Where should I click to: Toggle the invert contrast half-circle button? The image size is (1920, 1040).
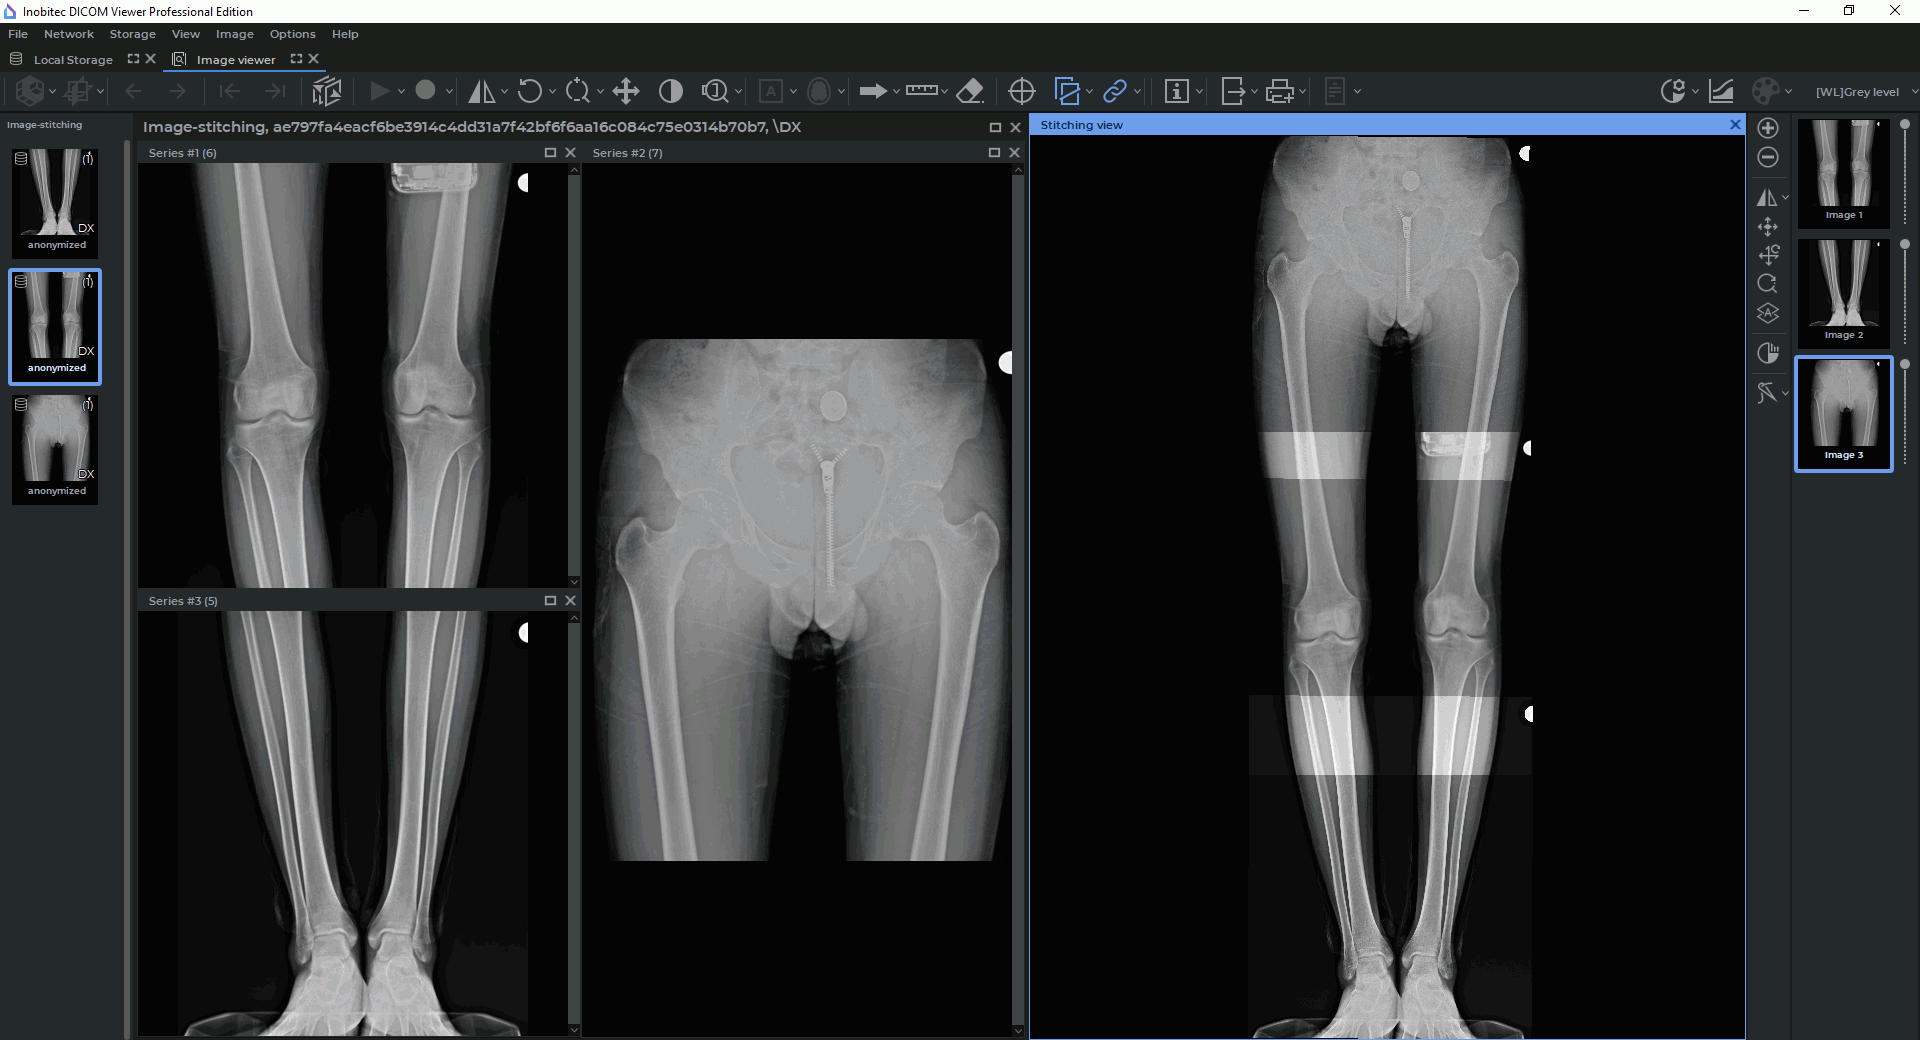pyautogui.click(x=671, y=92)
